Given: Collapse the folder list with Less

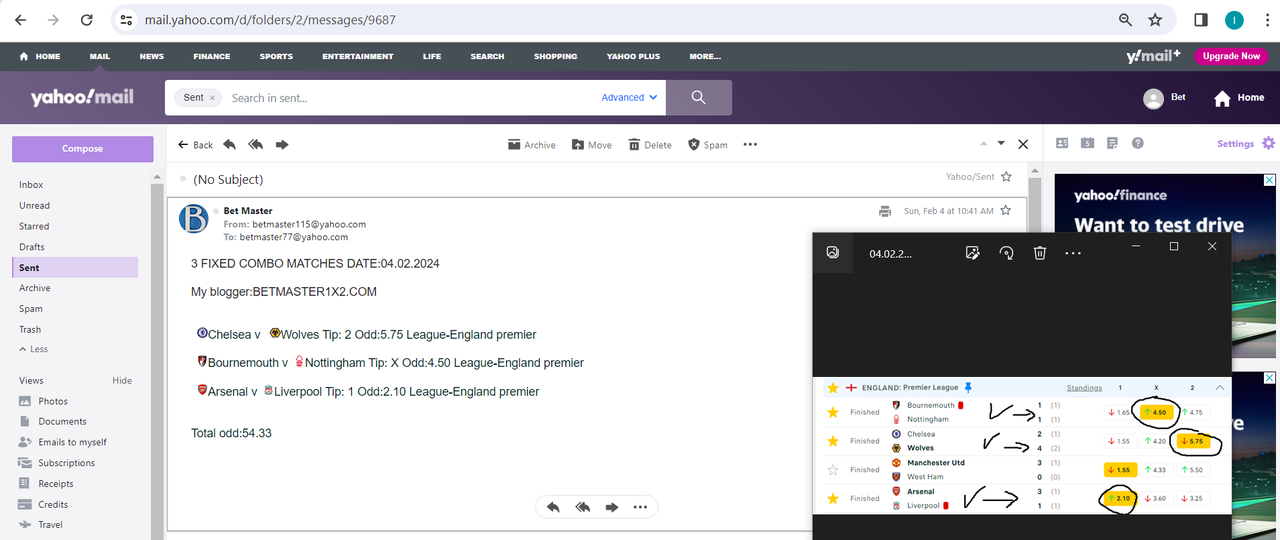Looking at the screenshot, I should (33, 349).
